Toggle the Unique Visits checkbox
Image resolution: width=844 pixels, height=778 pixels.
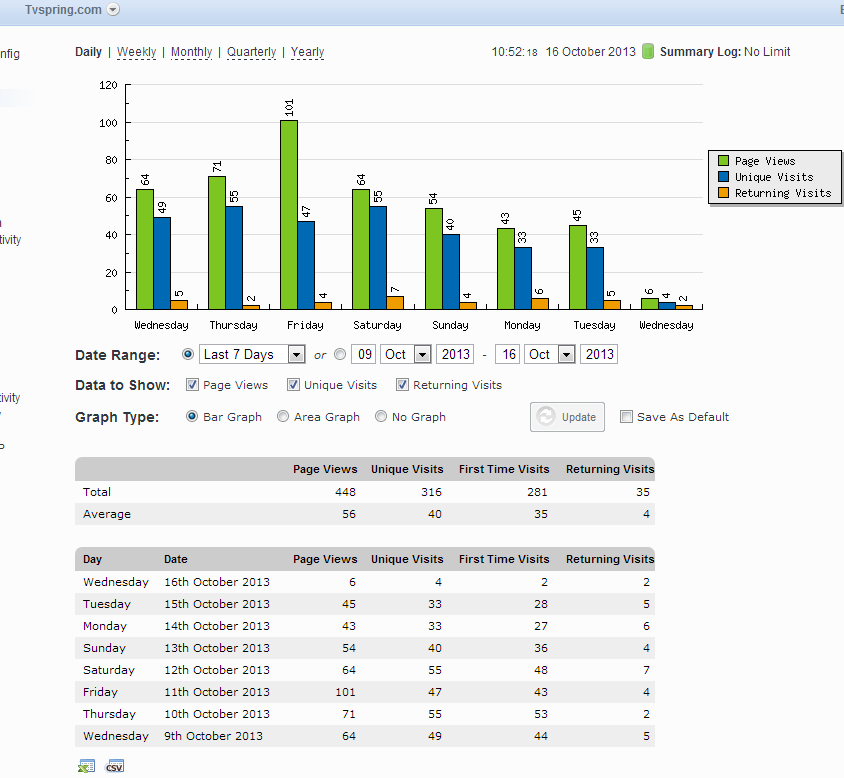click(293, 384)
